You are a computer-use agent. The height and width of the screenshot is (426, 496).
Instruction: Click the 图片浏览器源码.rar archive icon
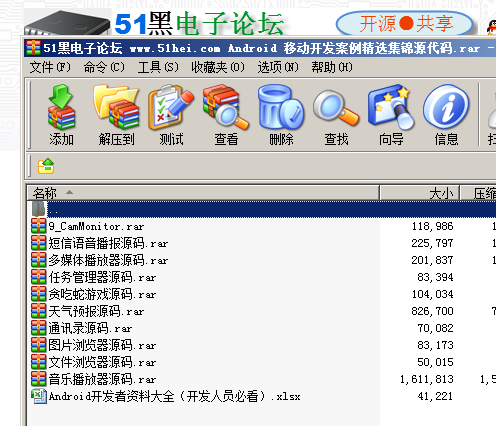[x=38, y=345]
